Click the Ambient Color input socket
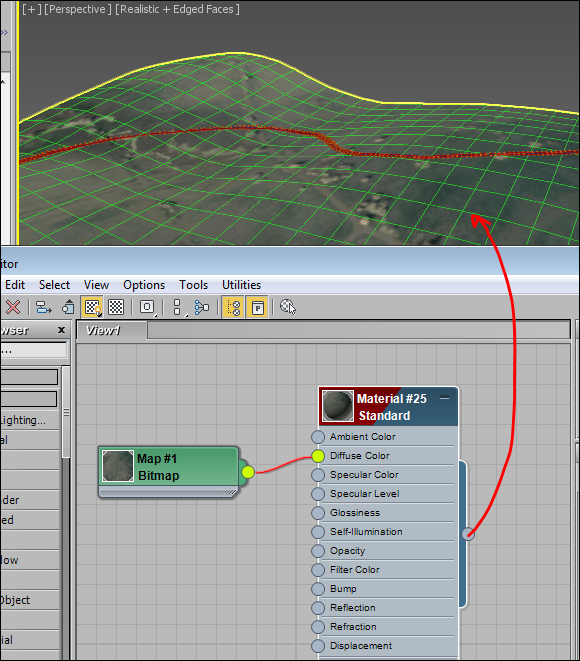This screenshot has height=661, width=580. tap(318, 437)
